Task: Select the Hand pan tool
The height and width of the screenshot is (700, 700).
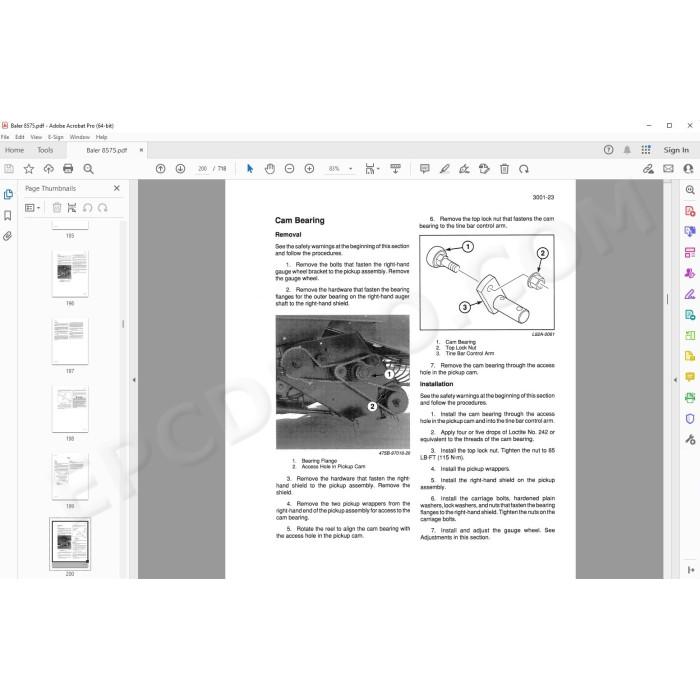Action: click(270, 169)
